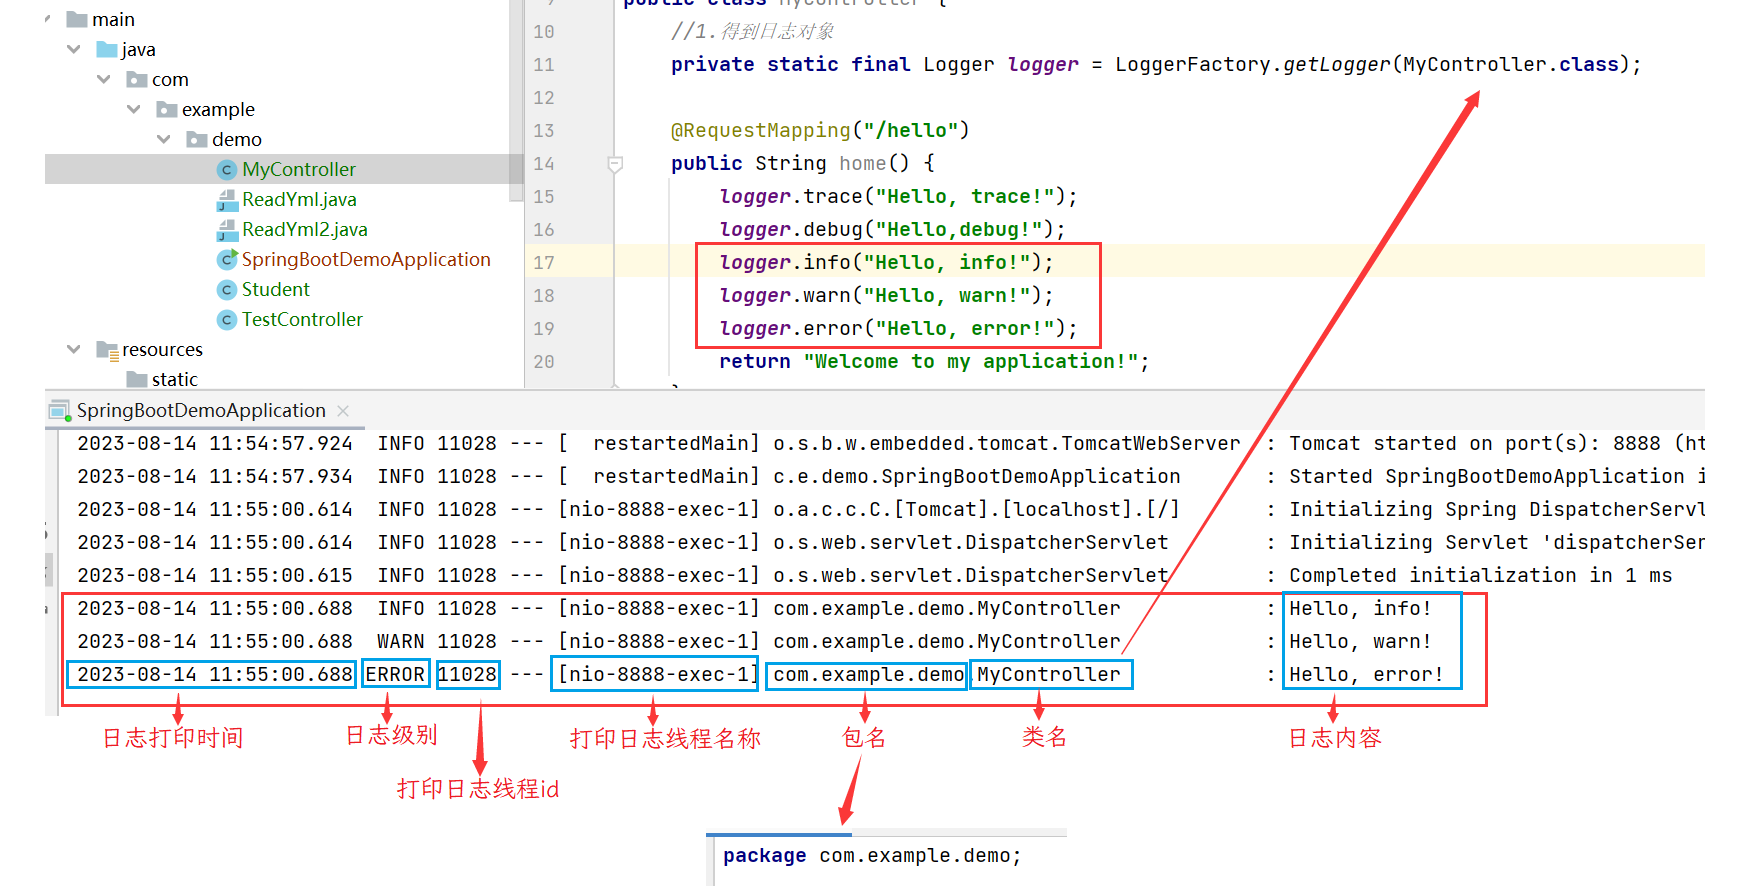Click the @RequestMapping("/hello") annotation
Screen dimensions: 1754x886
pyautogui.click(x=820, y=130)
